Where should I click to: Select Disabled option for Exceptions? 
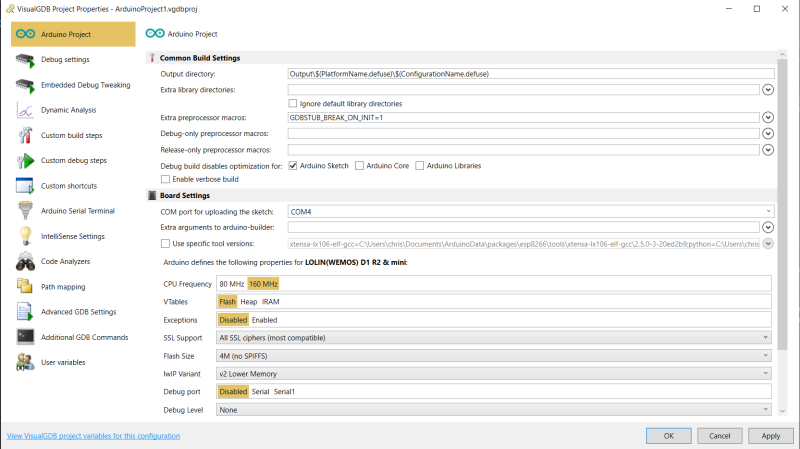tap(233, 320)
